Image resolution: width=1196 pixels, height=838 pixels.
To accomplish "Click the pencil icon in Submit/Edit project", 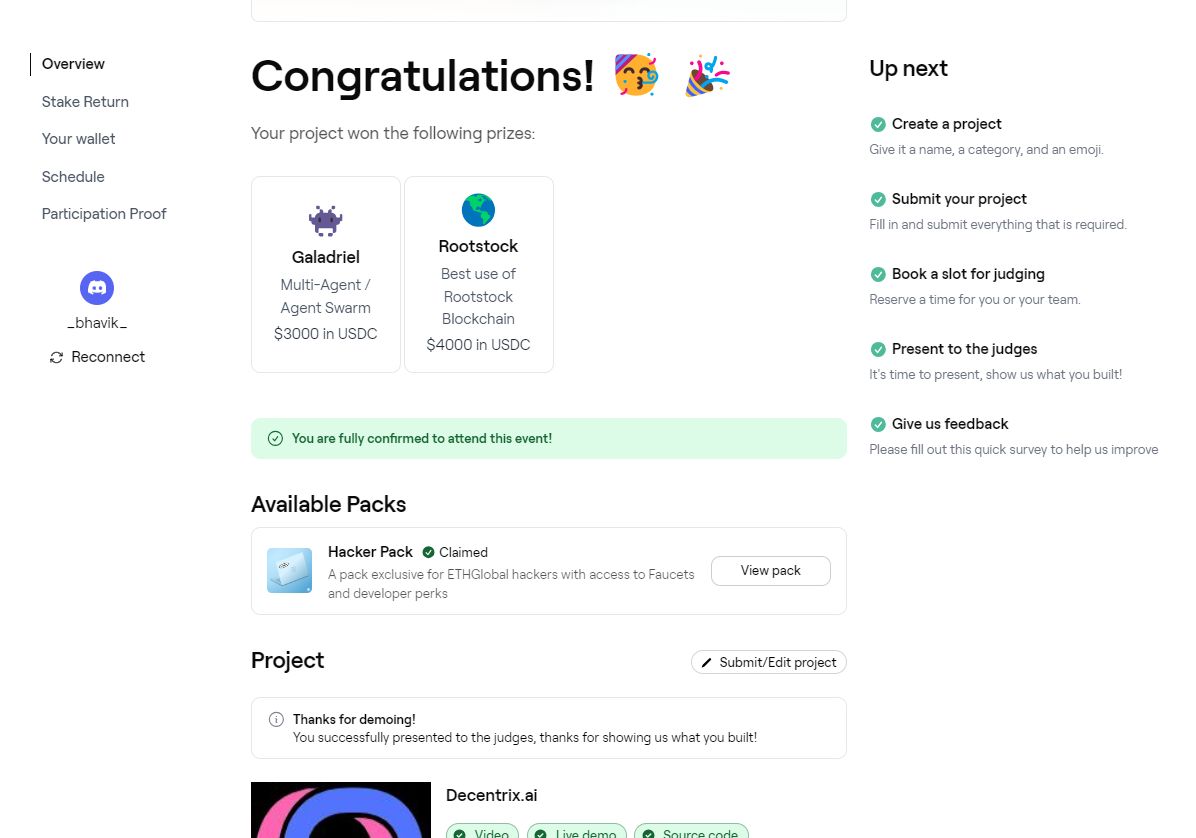I will coord(707,662).
